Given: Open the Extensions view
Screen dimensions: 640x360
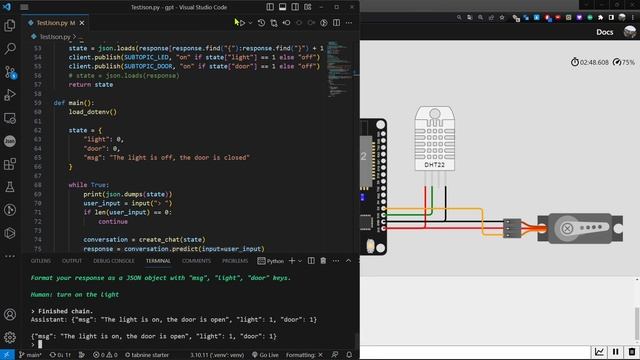Looking at the screenshot, I should coord(9,164).
